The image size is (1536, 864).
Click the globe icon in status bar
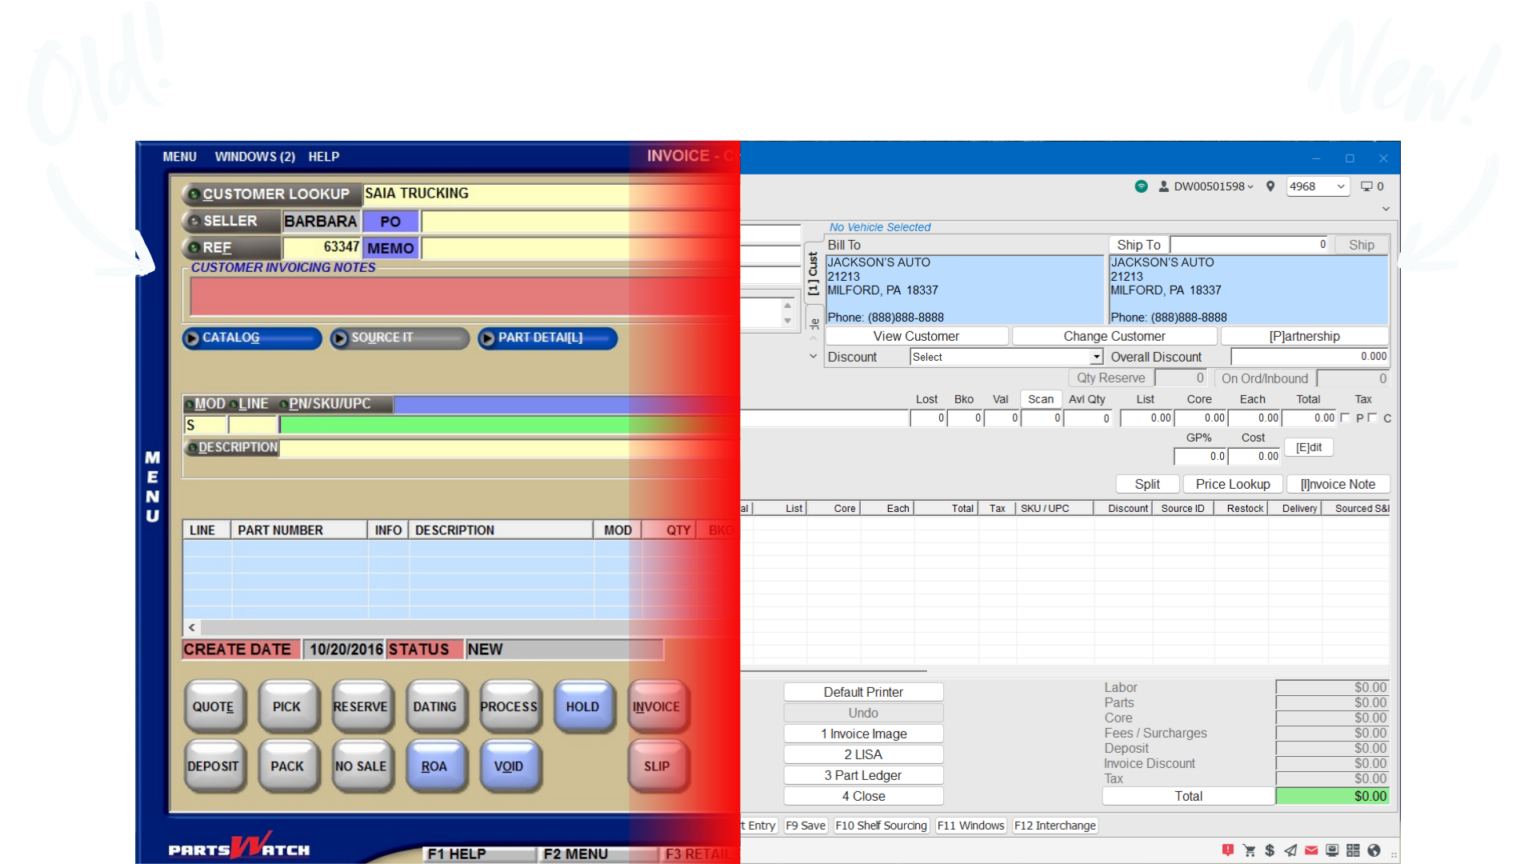(x=1374, y=850)
